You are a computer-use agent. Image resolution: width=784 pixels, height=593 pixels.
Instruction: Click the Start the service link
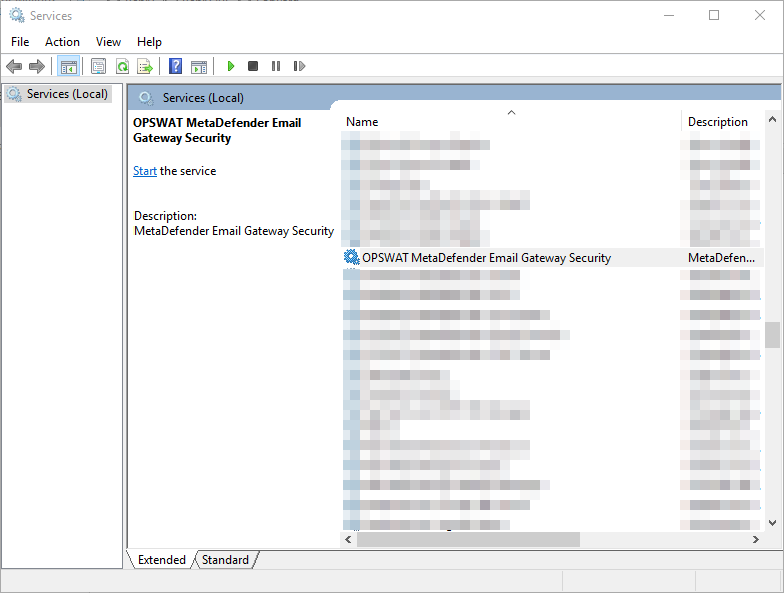[x=144, y=171]
